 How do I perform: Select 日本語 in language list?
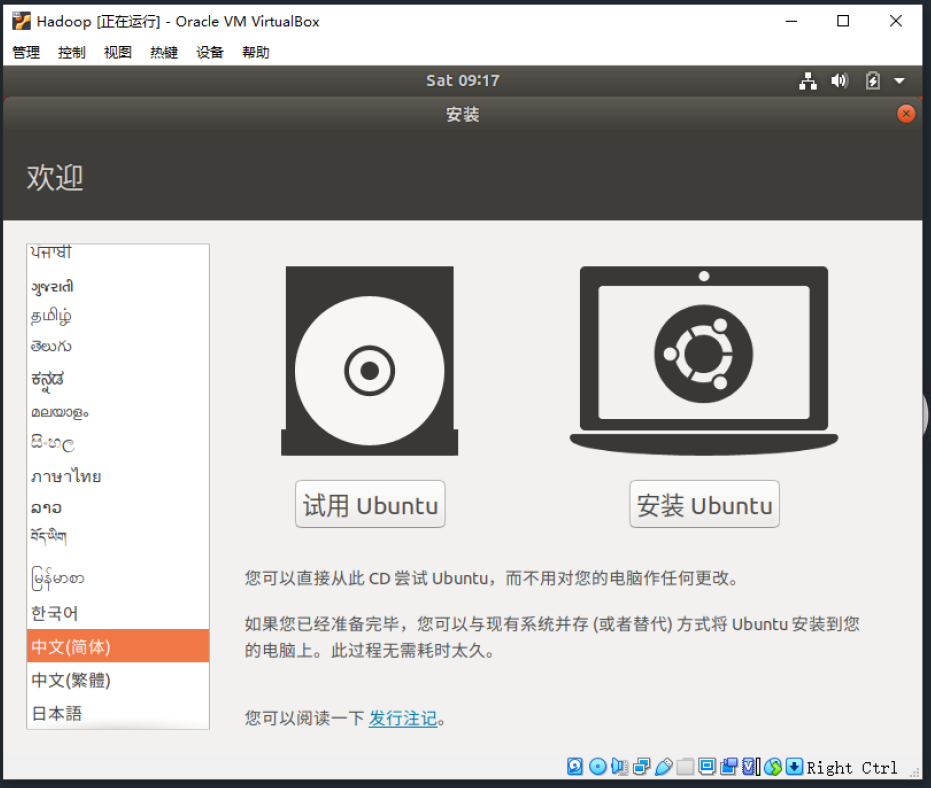coord(118,713)
